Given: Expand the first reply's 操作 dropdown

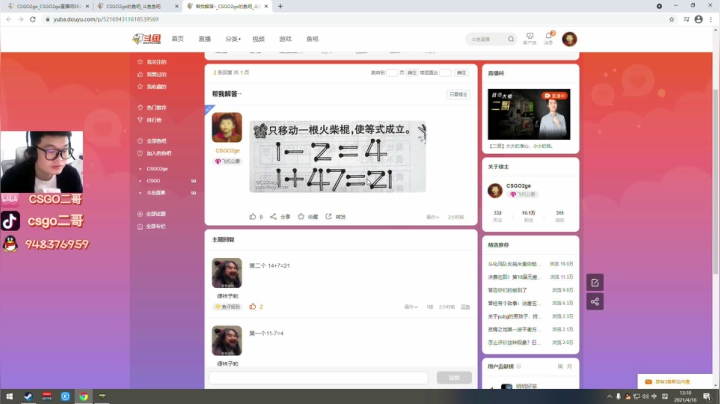Looking at the screenshot, I should point(411,307).
